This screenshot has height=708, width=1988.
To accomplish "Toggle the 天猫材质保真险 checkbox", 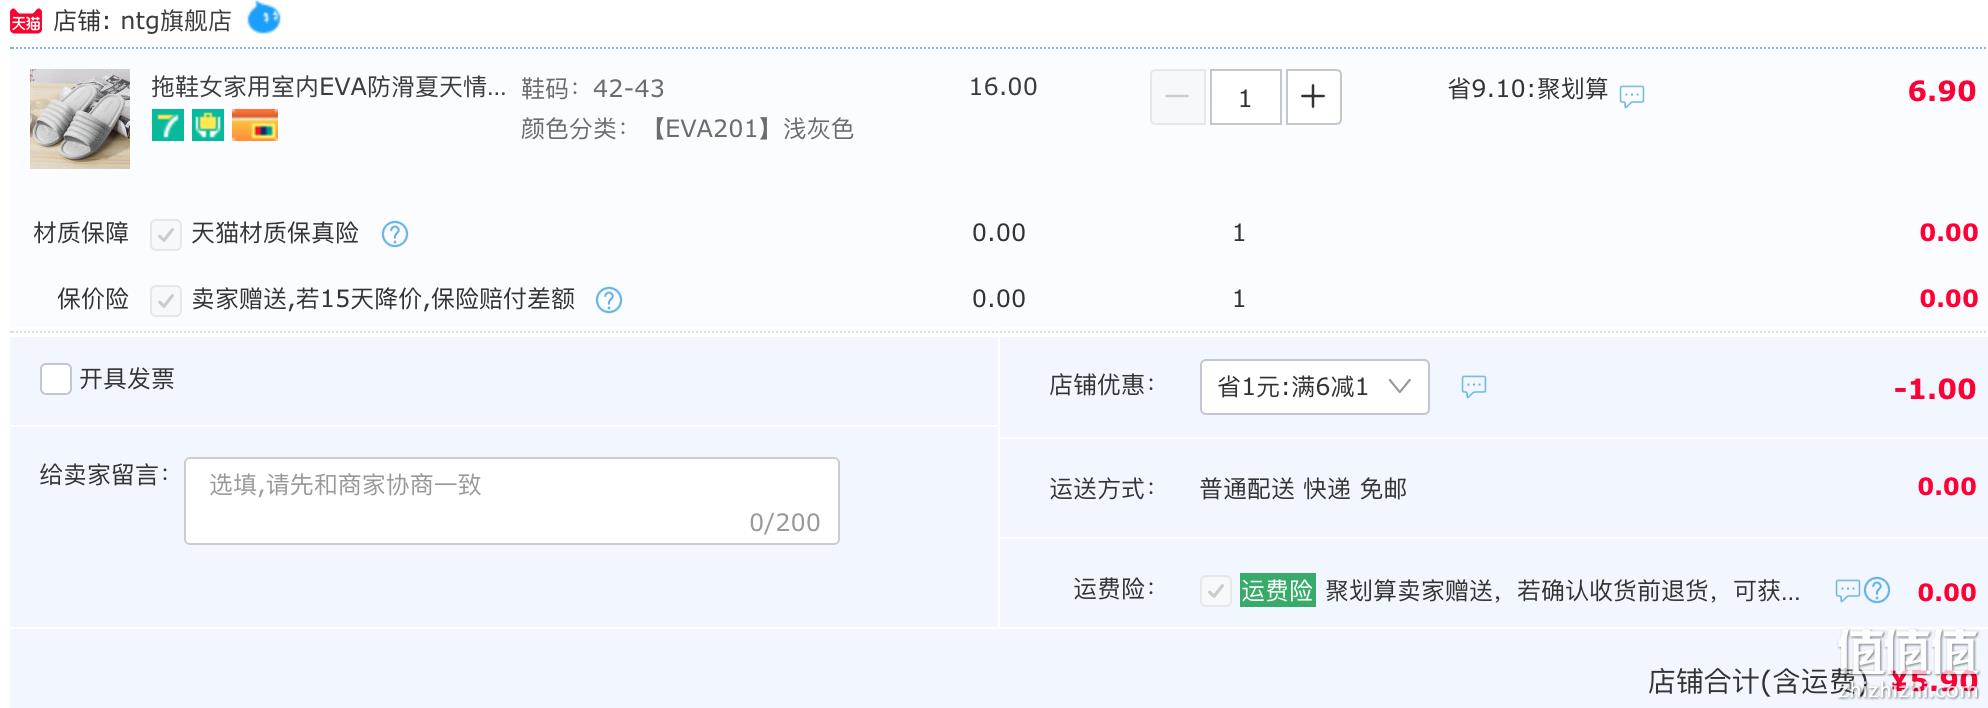I will click(x=165, y=234).
